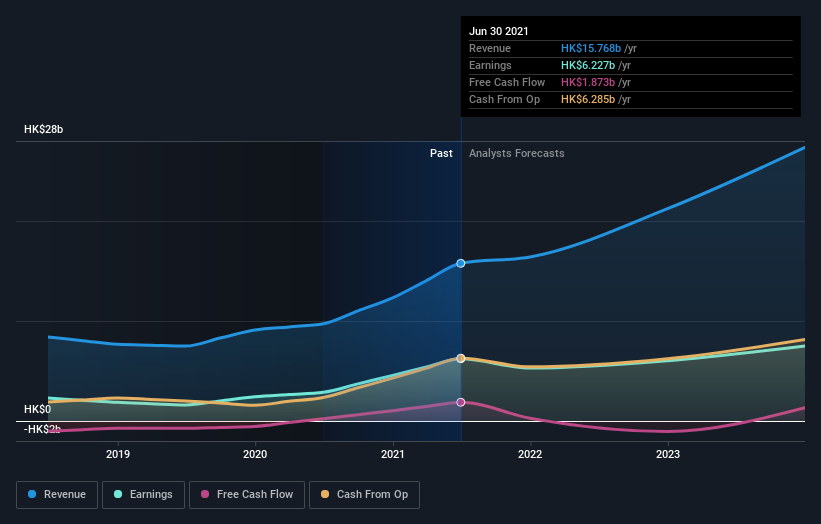Click the HK$28b y-axis label
821x524 pixels.
(x=43, y=129)
